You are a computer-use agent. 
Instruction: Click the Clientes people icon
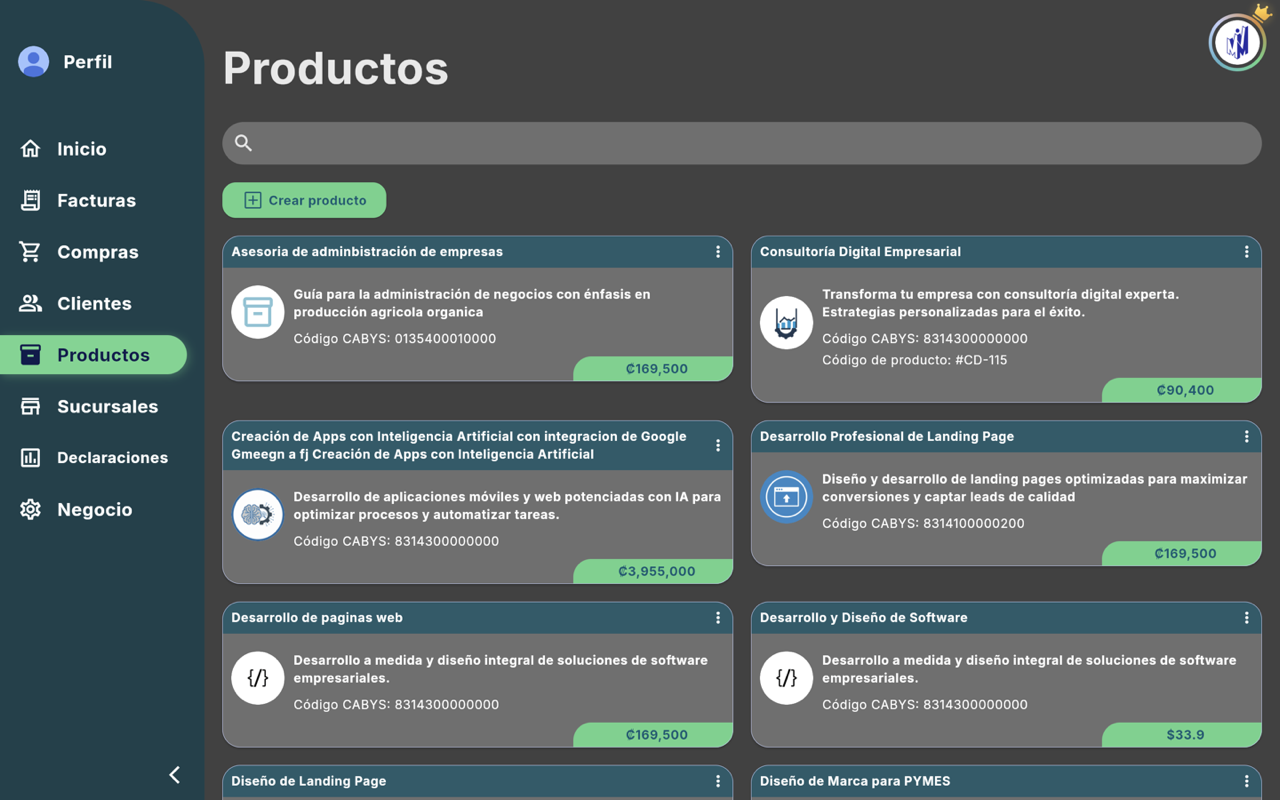click(x=31, y=303)
